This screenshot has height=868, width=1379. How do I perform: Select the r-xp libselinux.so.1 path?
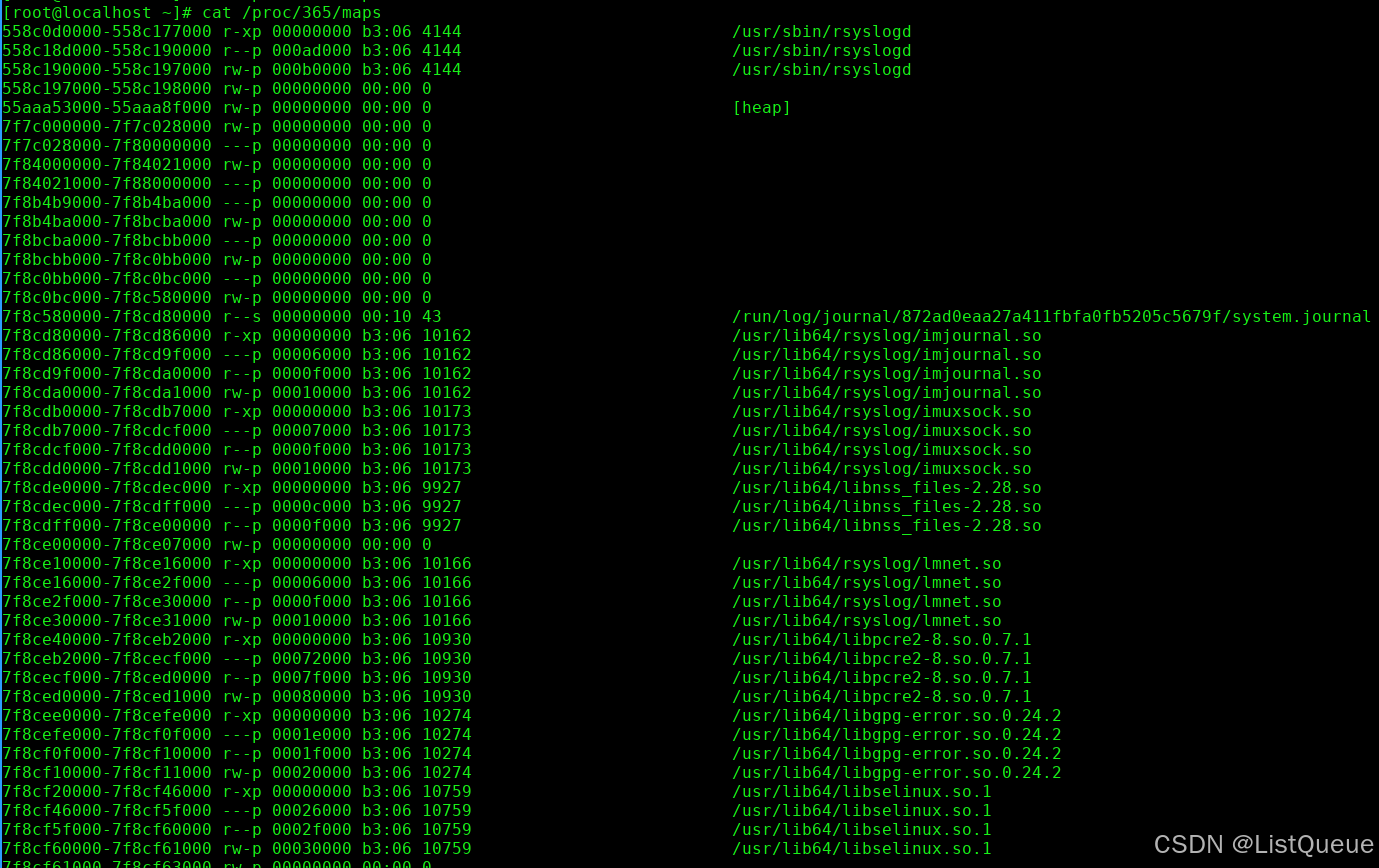tap(862, 792)
